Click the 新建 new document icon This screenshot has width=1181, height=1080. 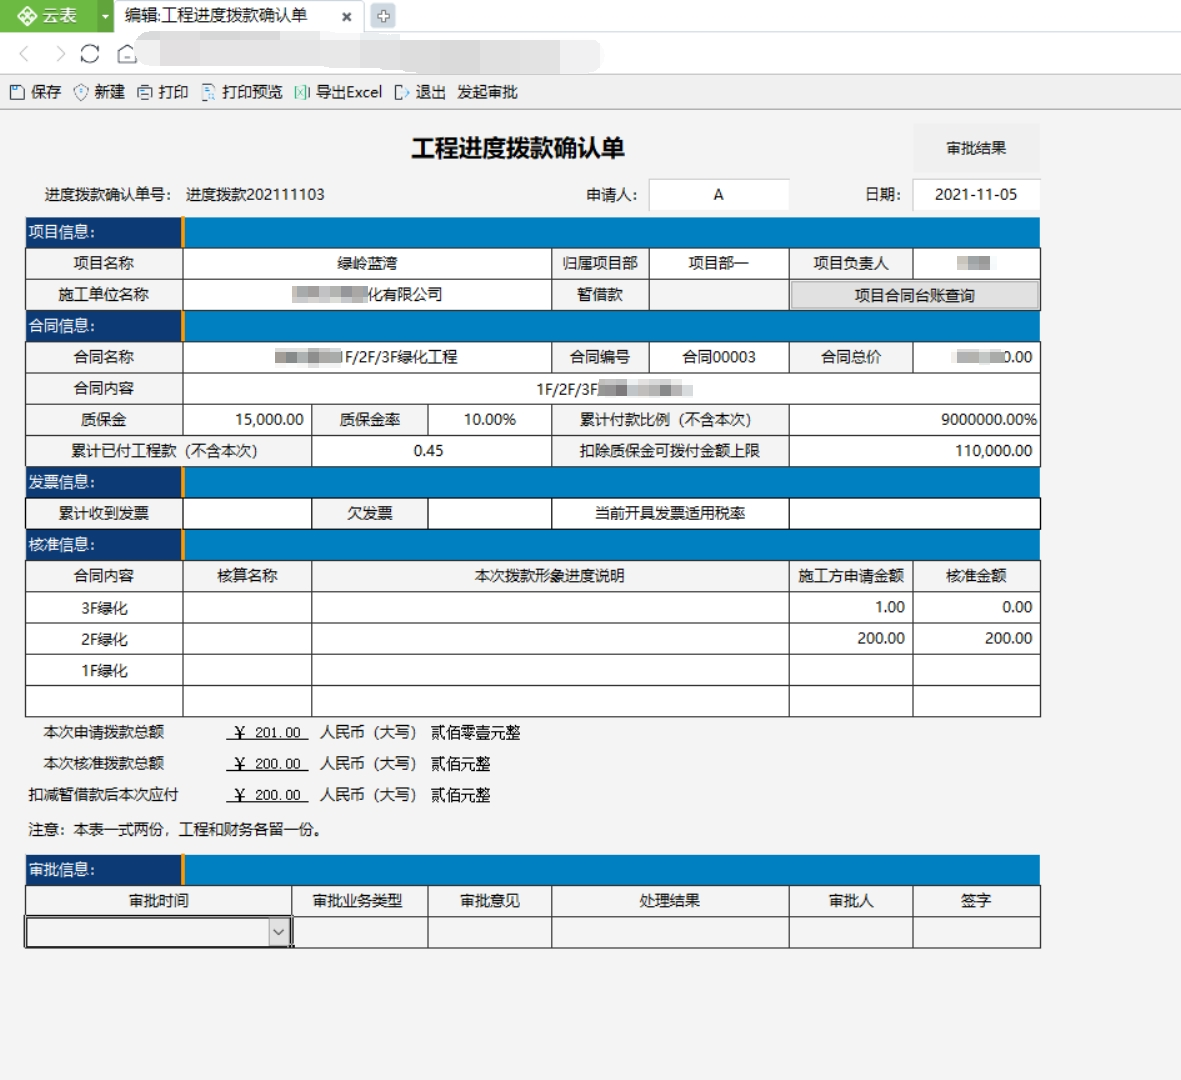click(x=81, y=92)
